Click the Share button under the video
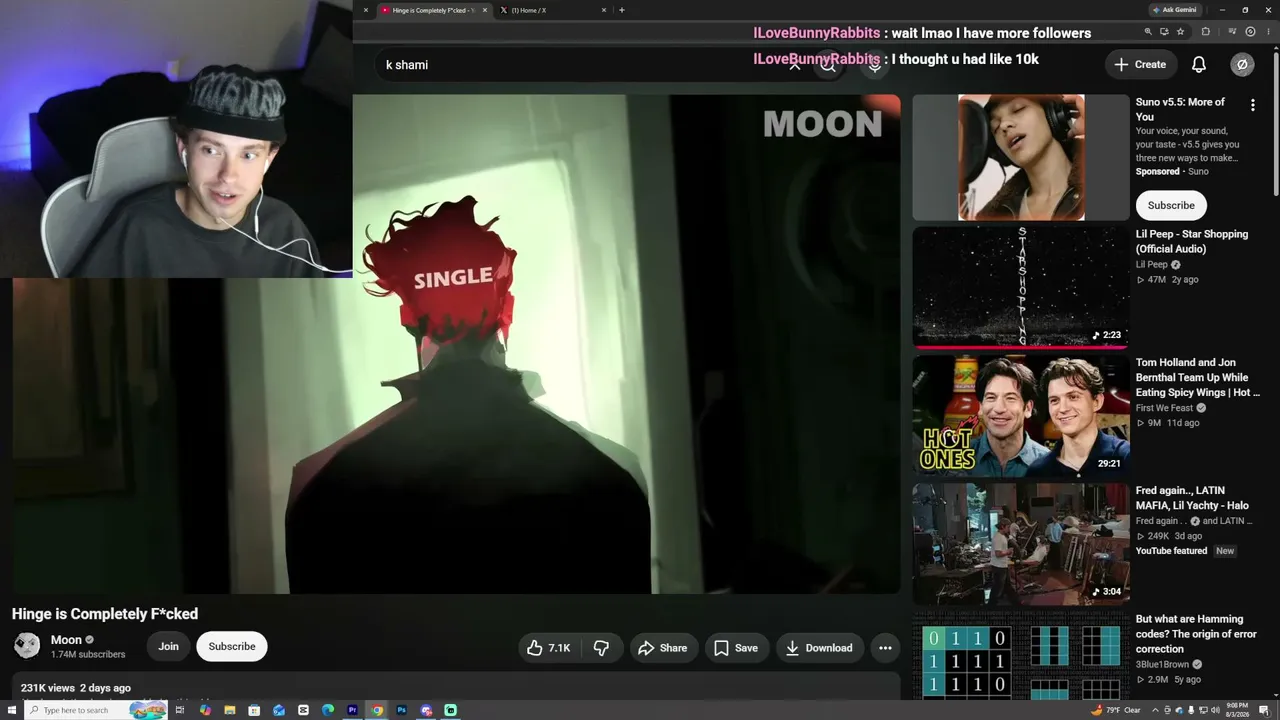1280x720 pixels. tap(663, 648)
